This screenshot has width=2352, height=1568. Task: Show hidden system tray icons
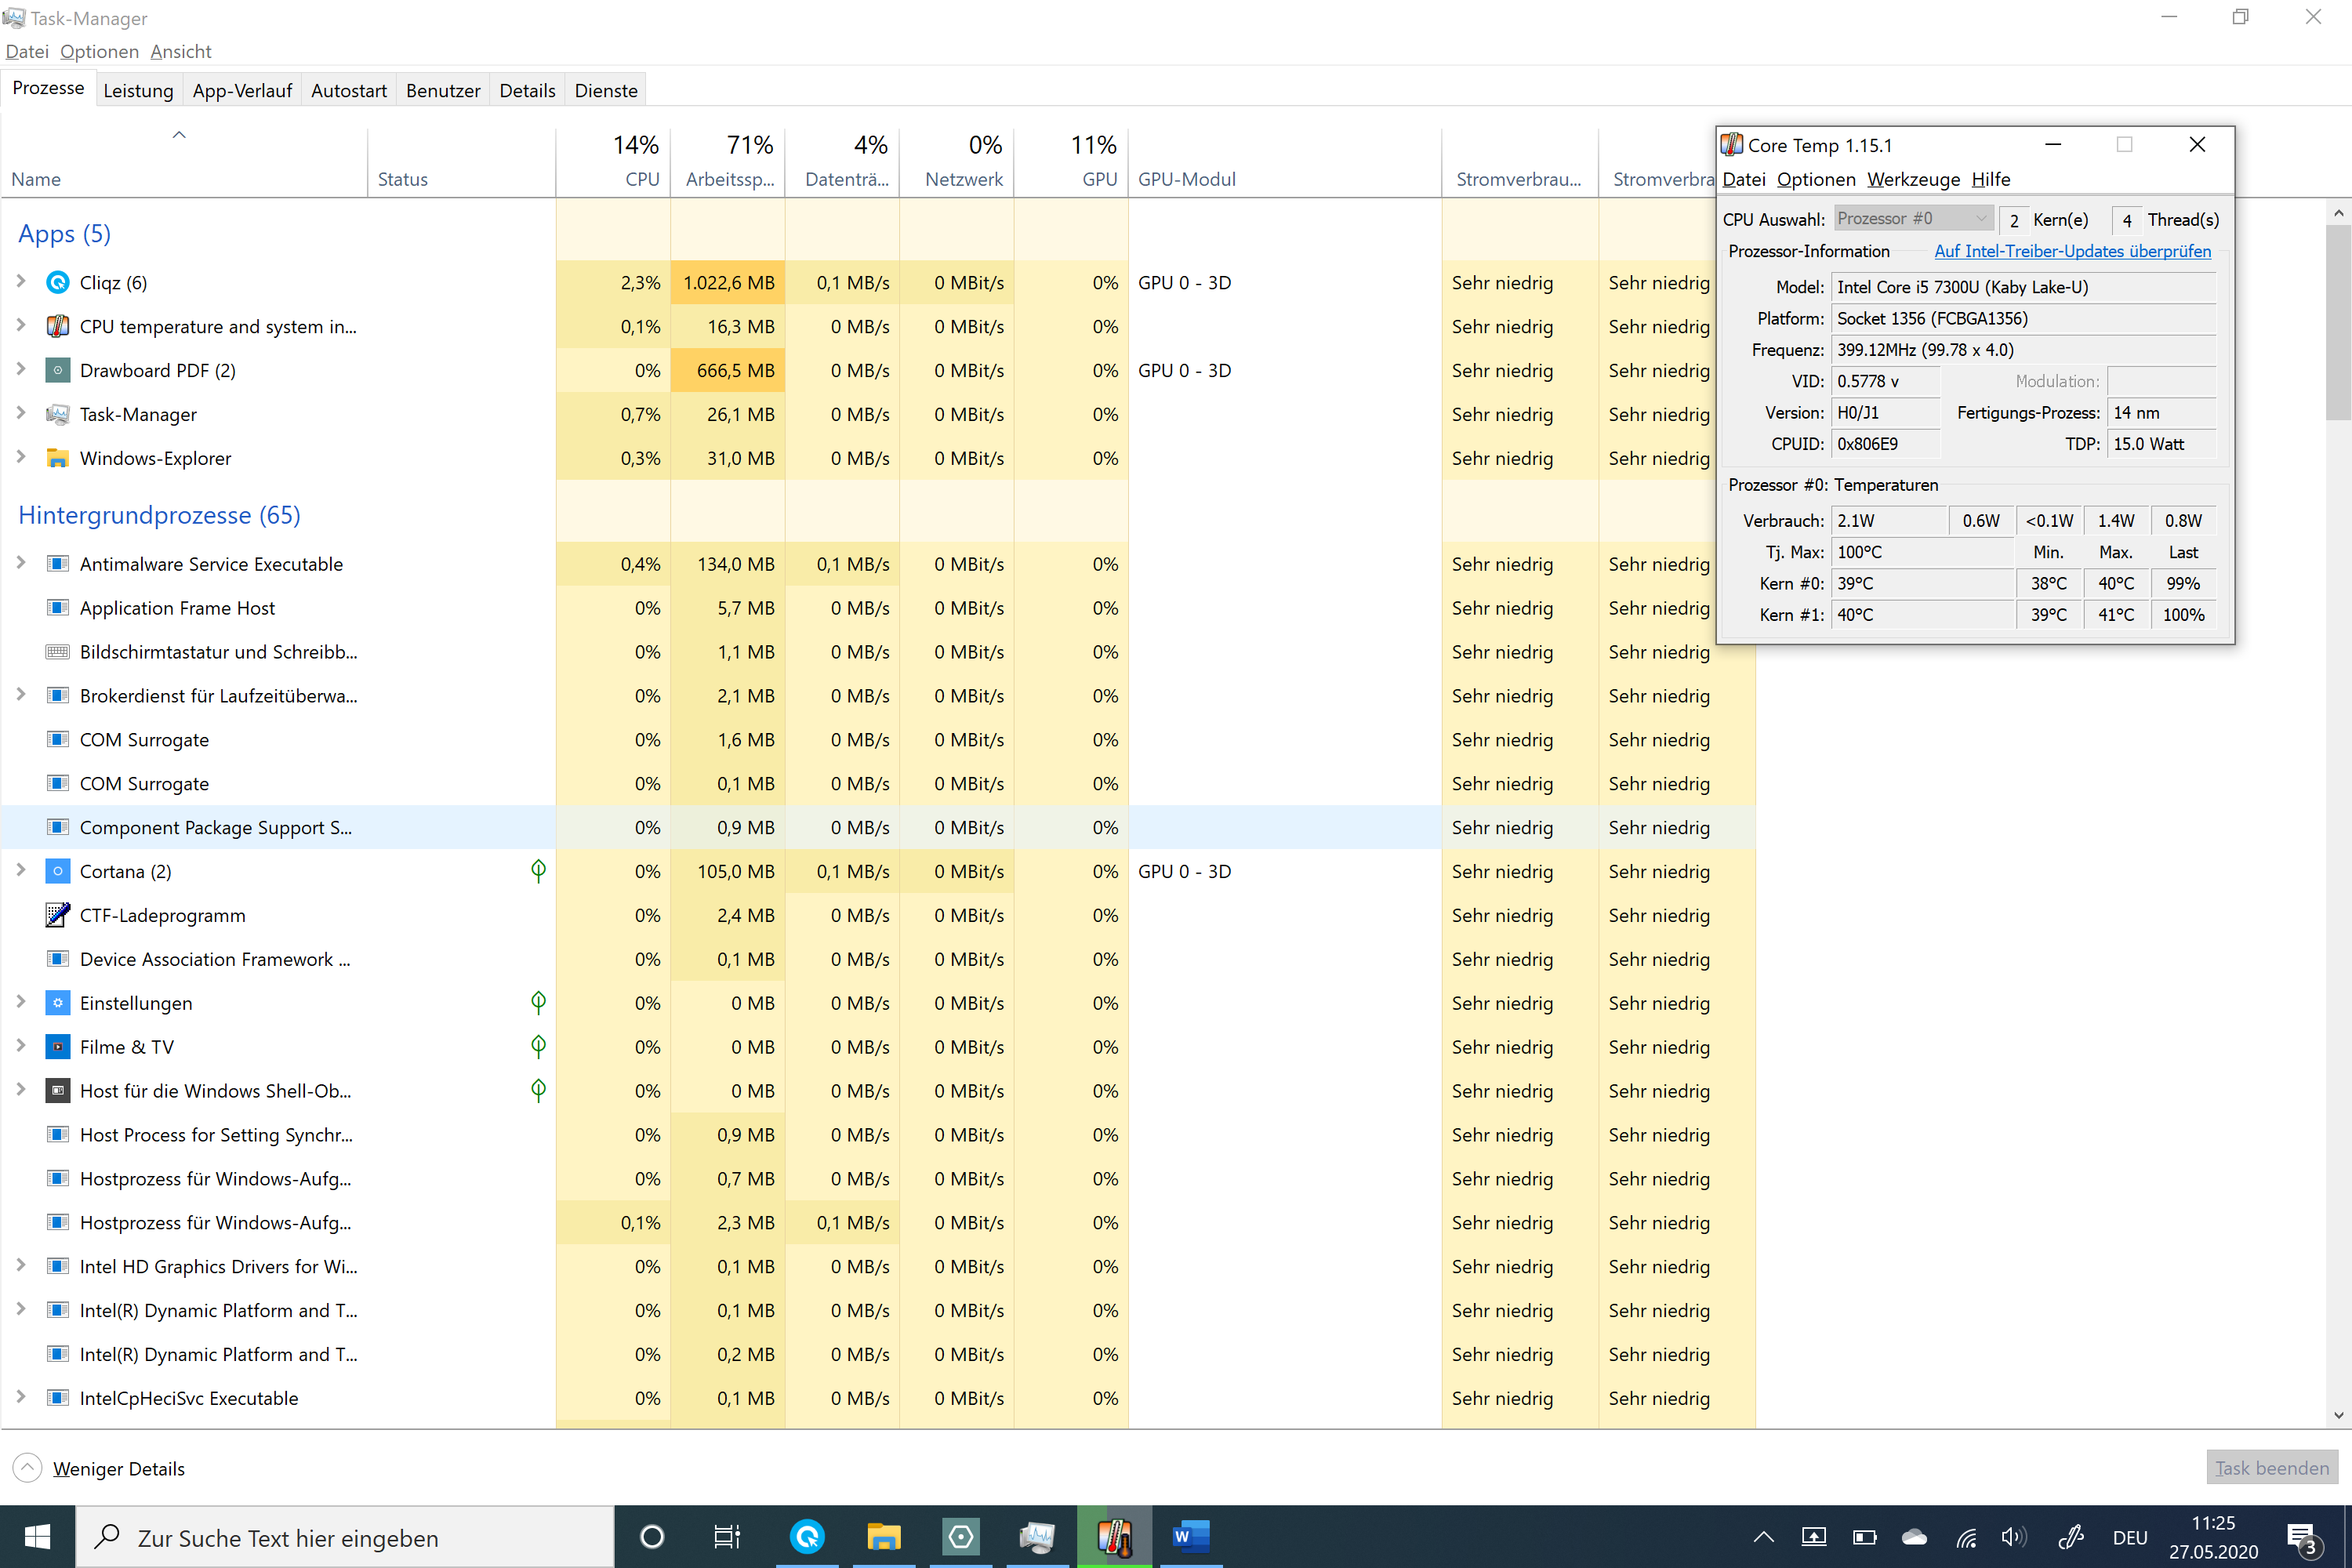coord(1764,1538)
